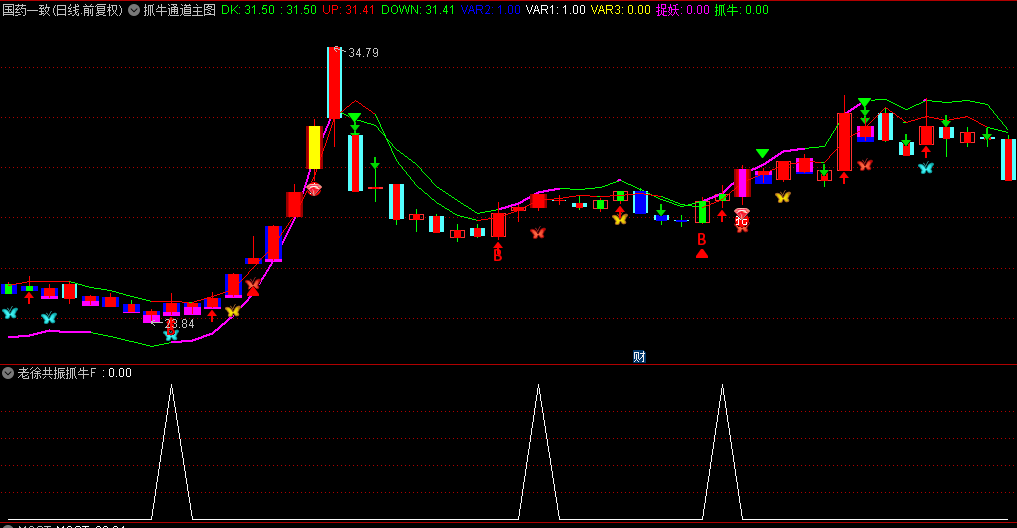This screenshot has width=1017, height=528.
Task: Click the money bag icon above the right-side B
Action: tap(742, 216)
